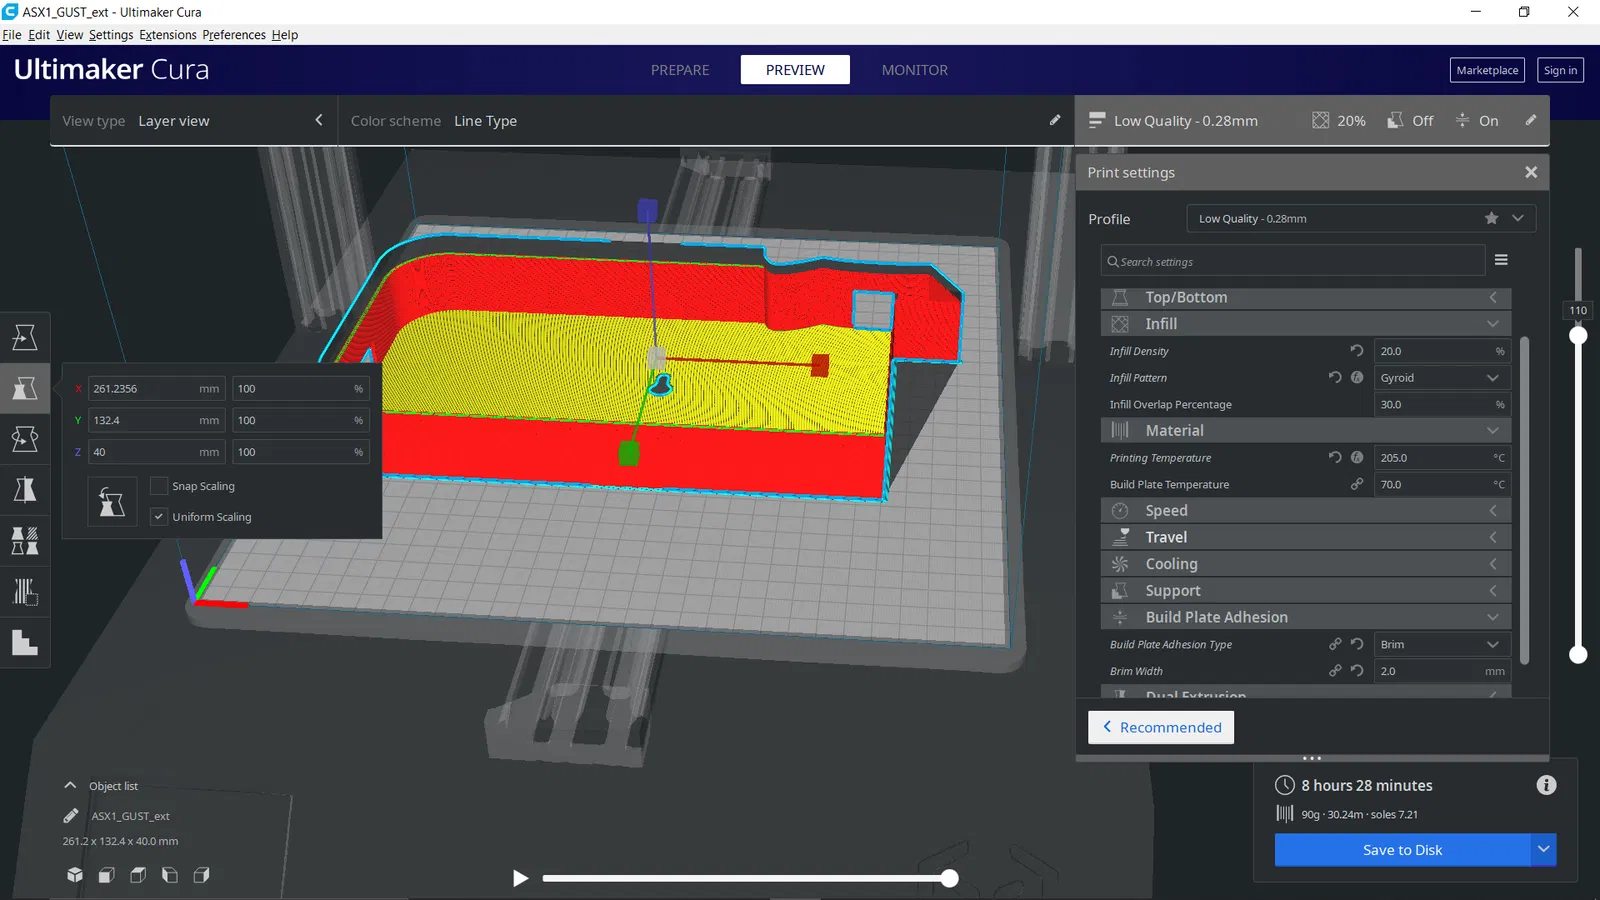
Task: Open the Extensions menu
Action: pos(168,35)
